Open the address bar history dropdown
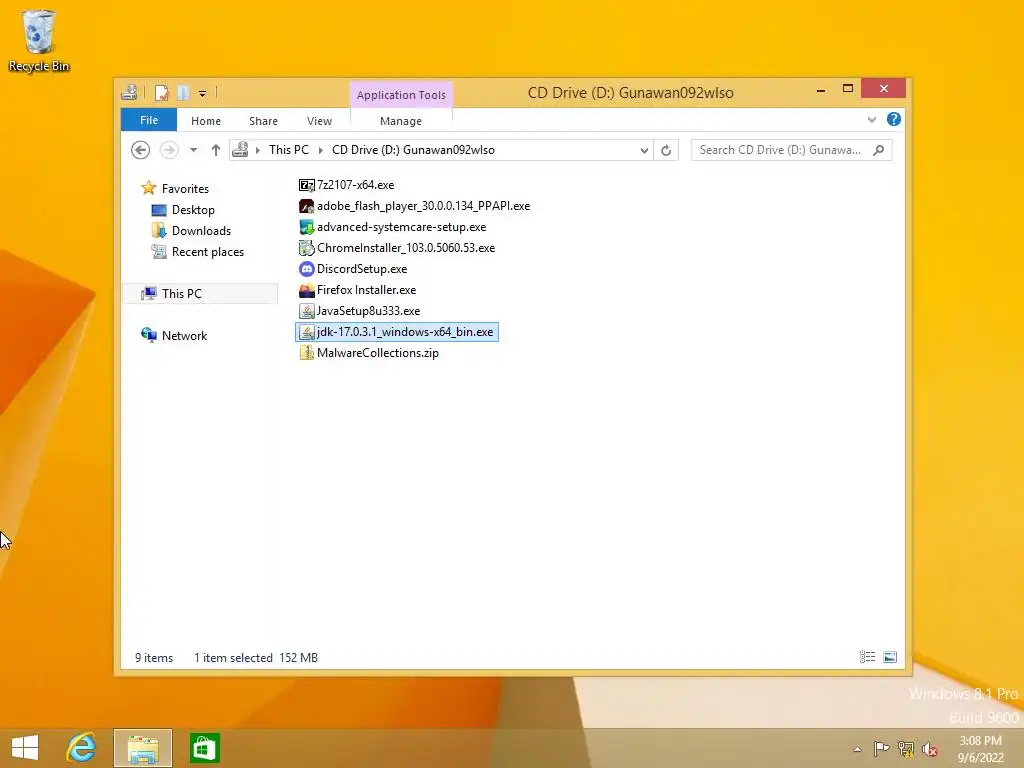 (x=644, y=150)
